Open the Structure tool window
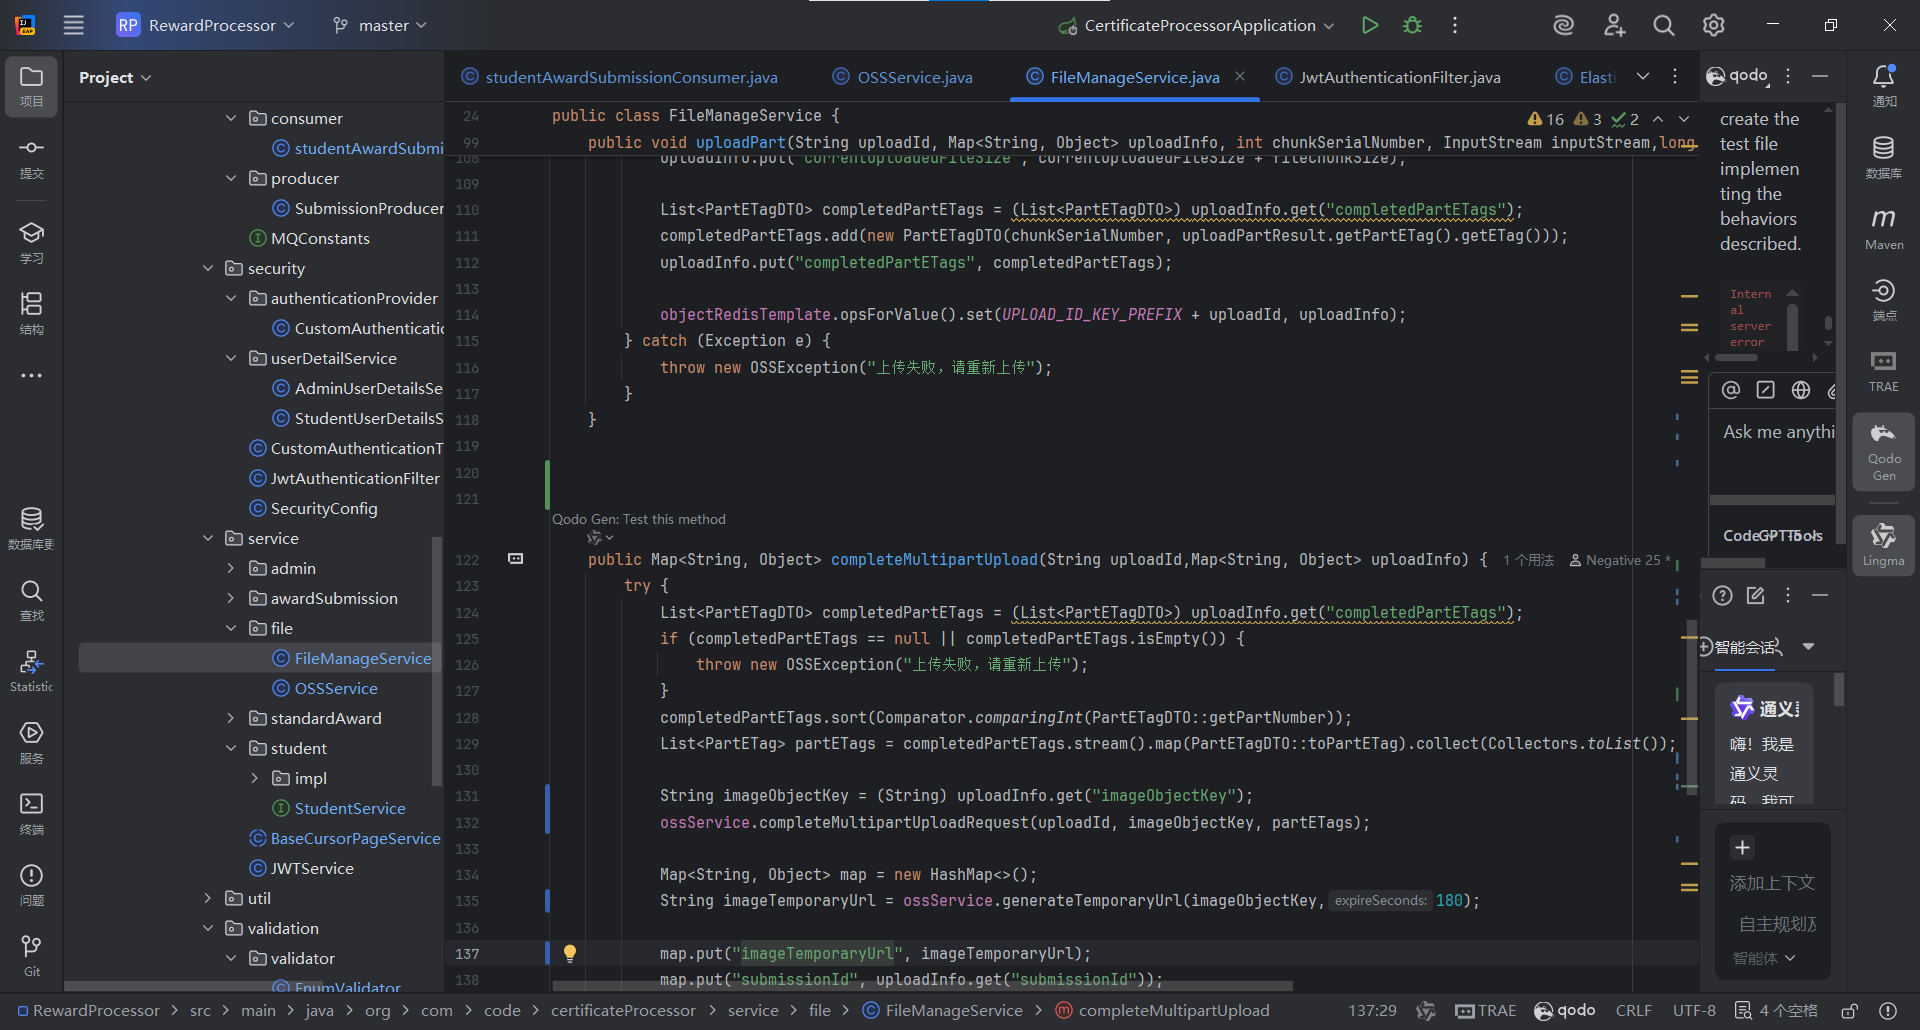 [x=31, y=313]
